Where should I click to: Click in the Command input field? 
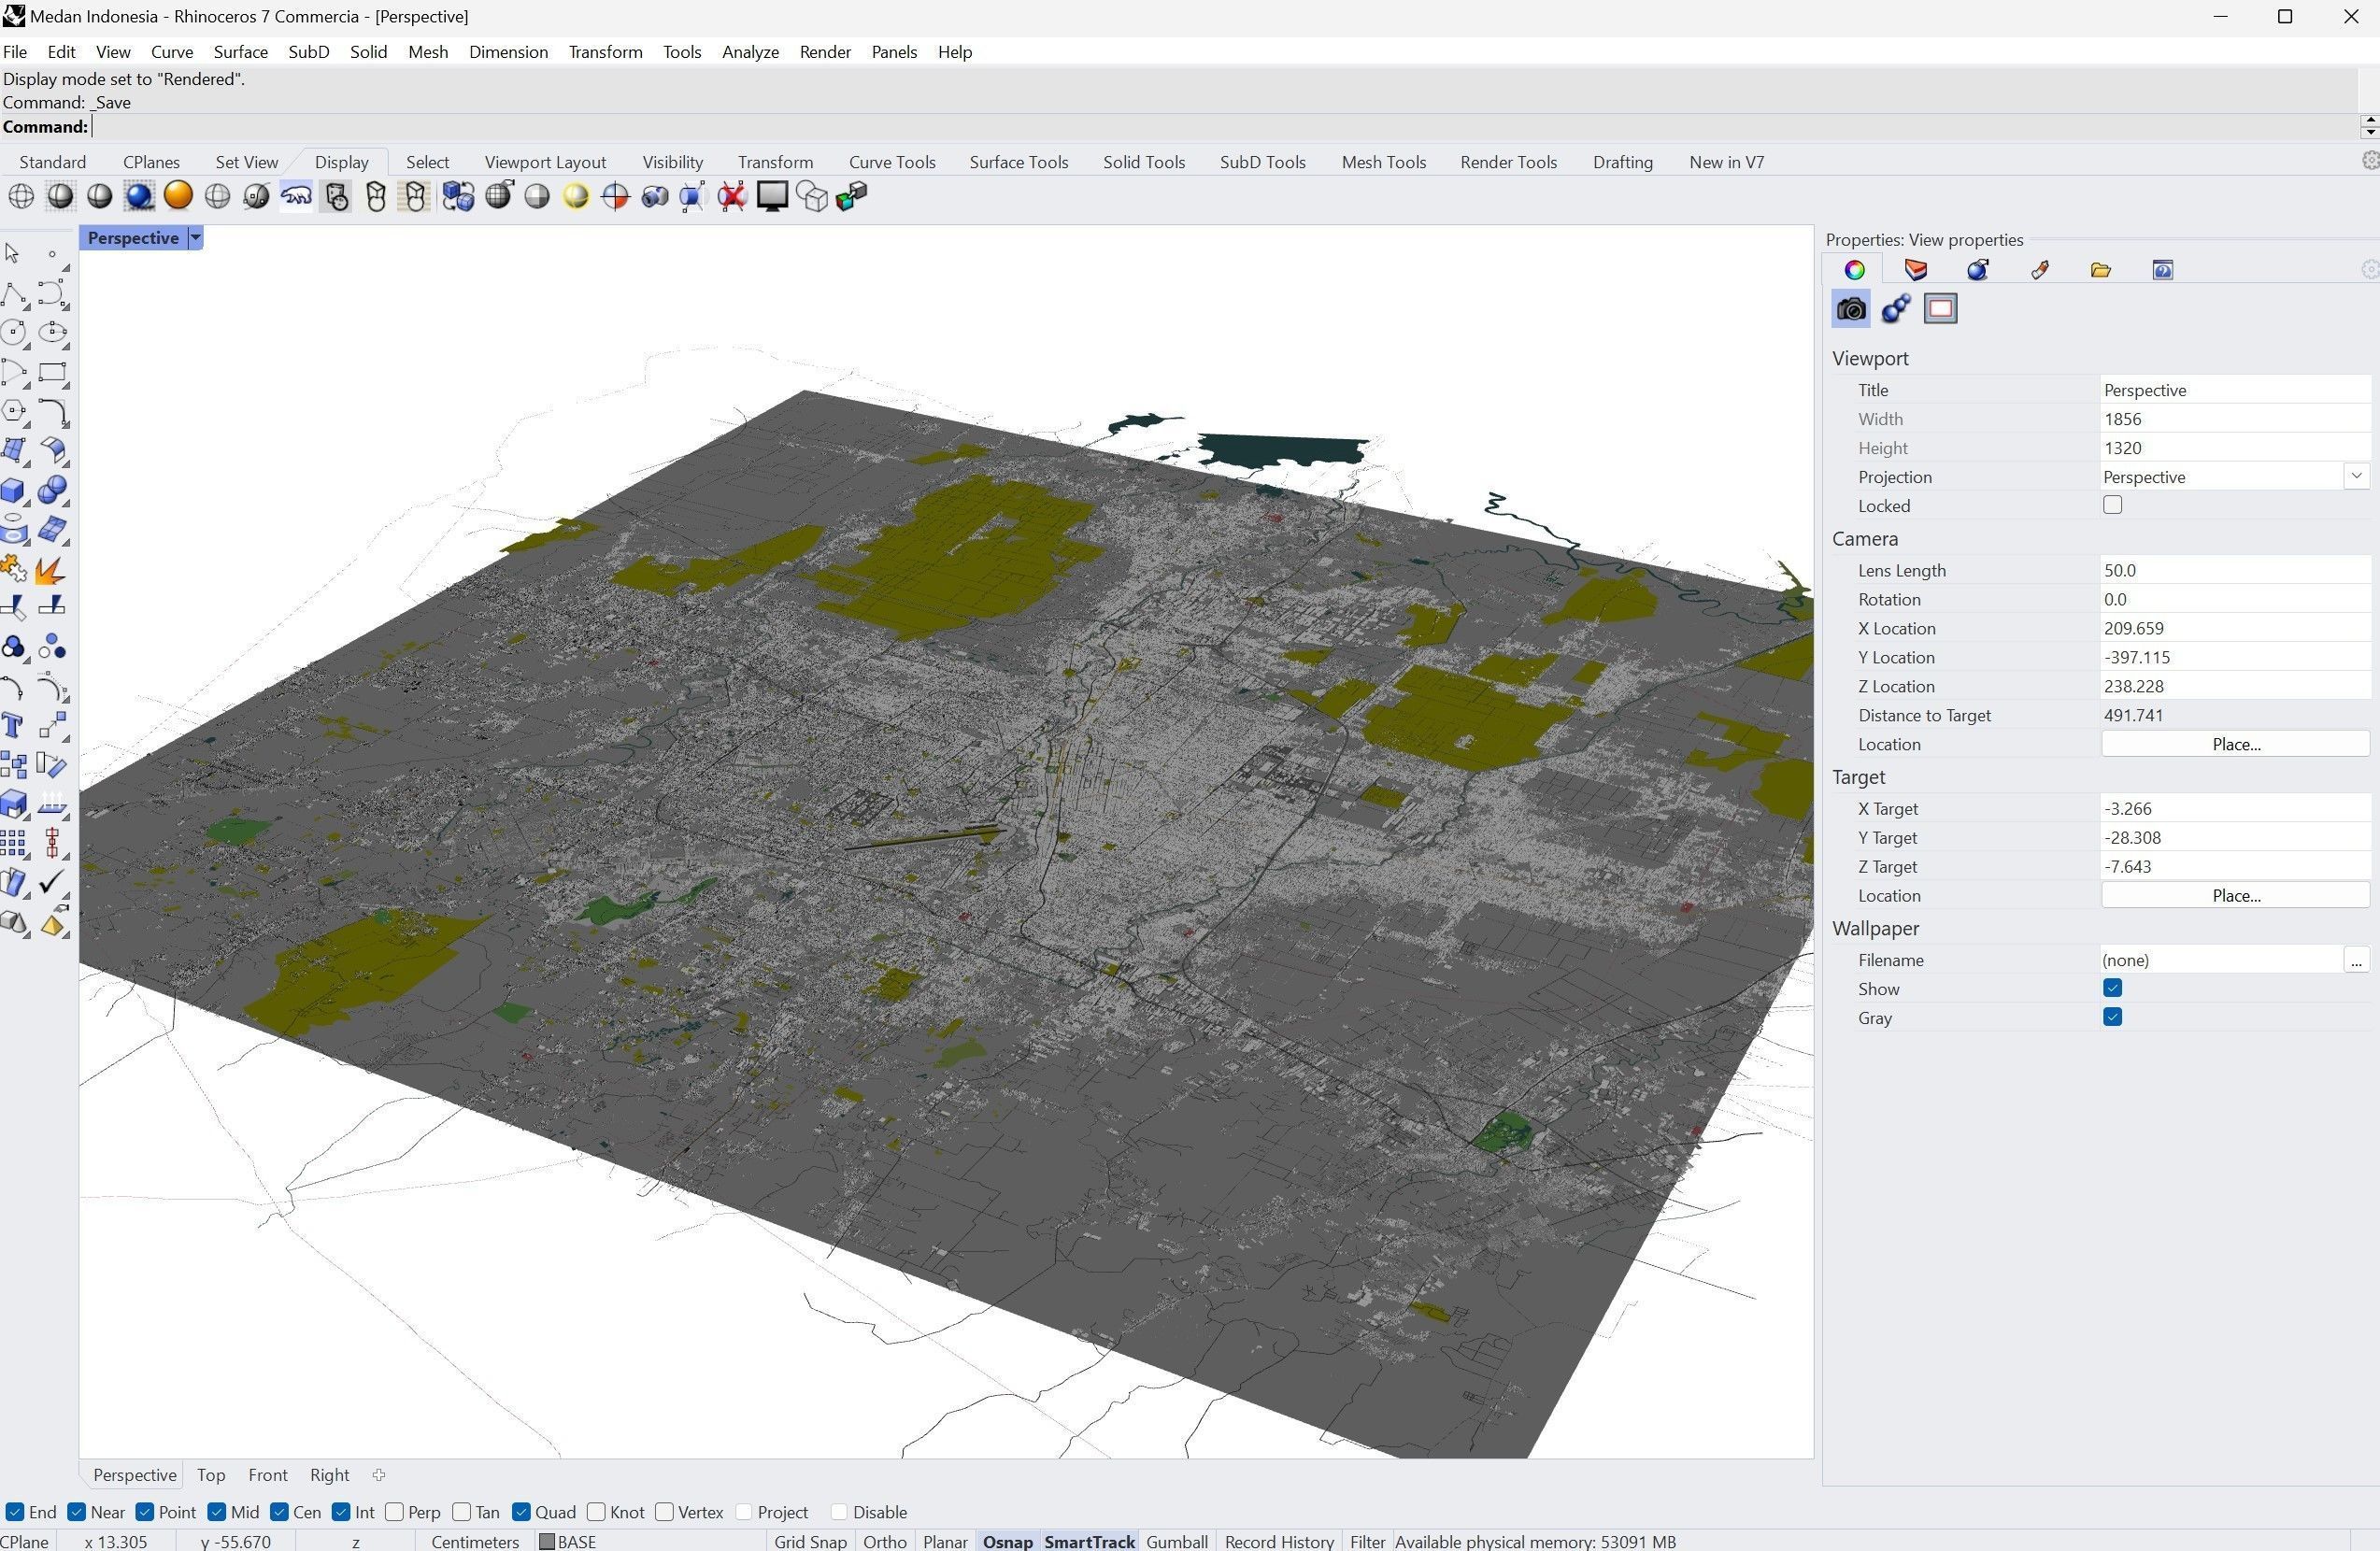pyautogui.click(x=1225, y=127)
